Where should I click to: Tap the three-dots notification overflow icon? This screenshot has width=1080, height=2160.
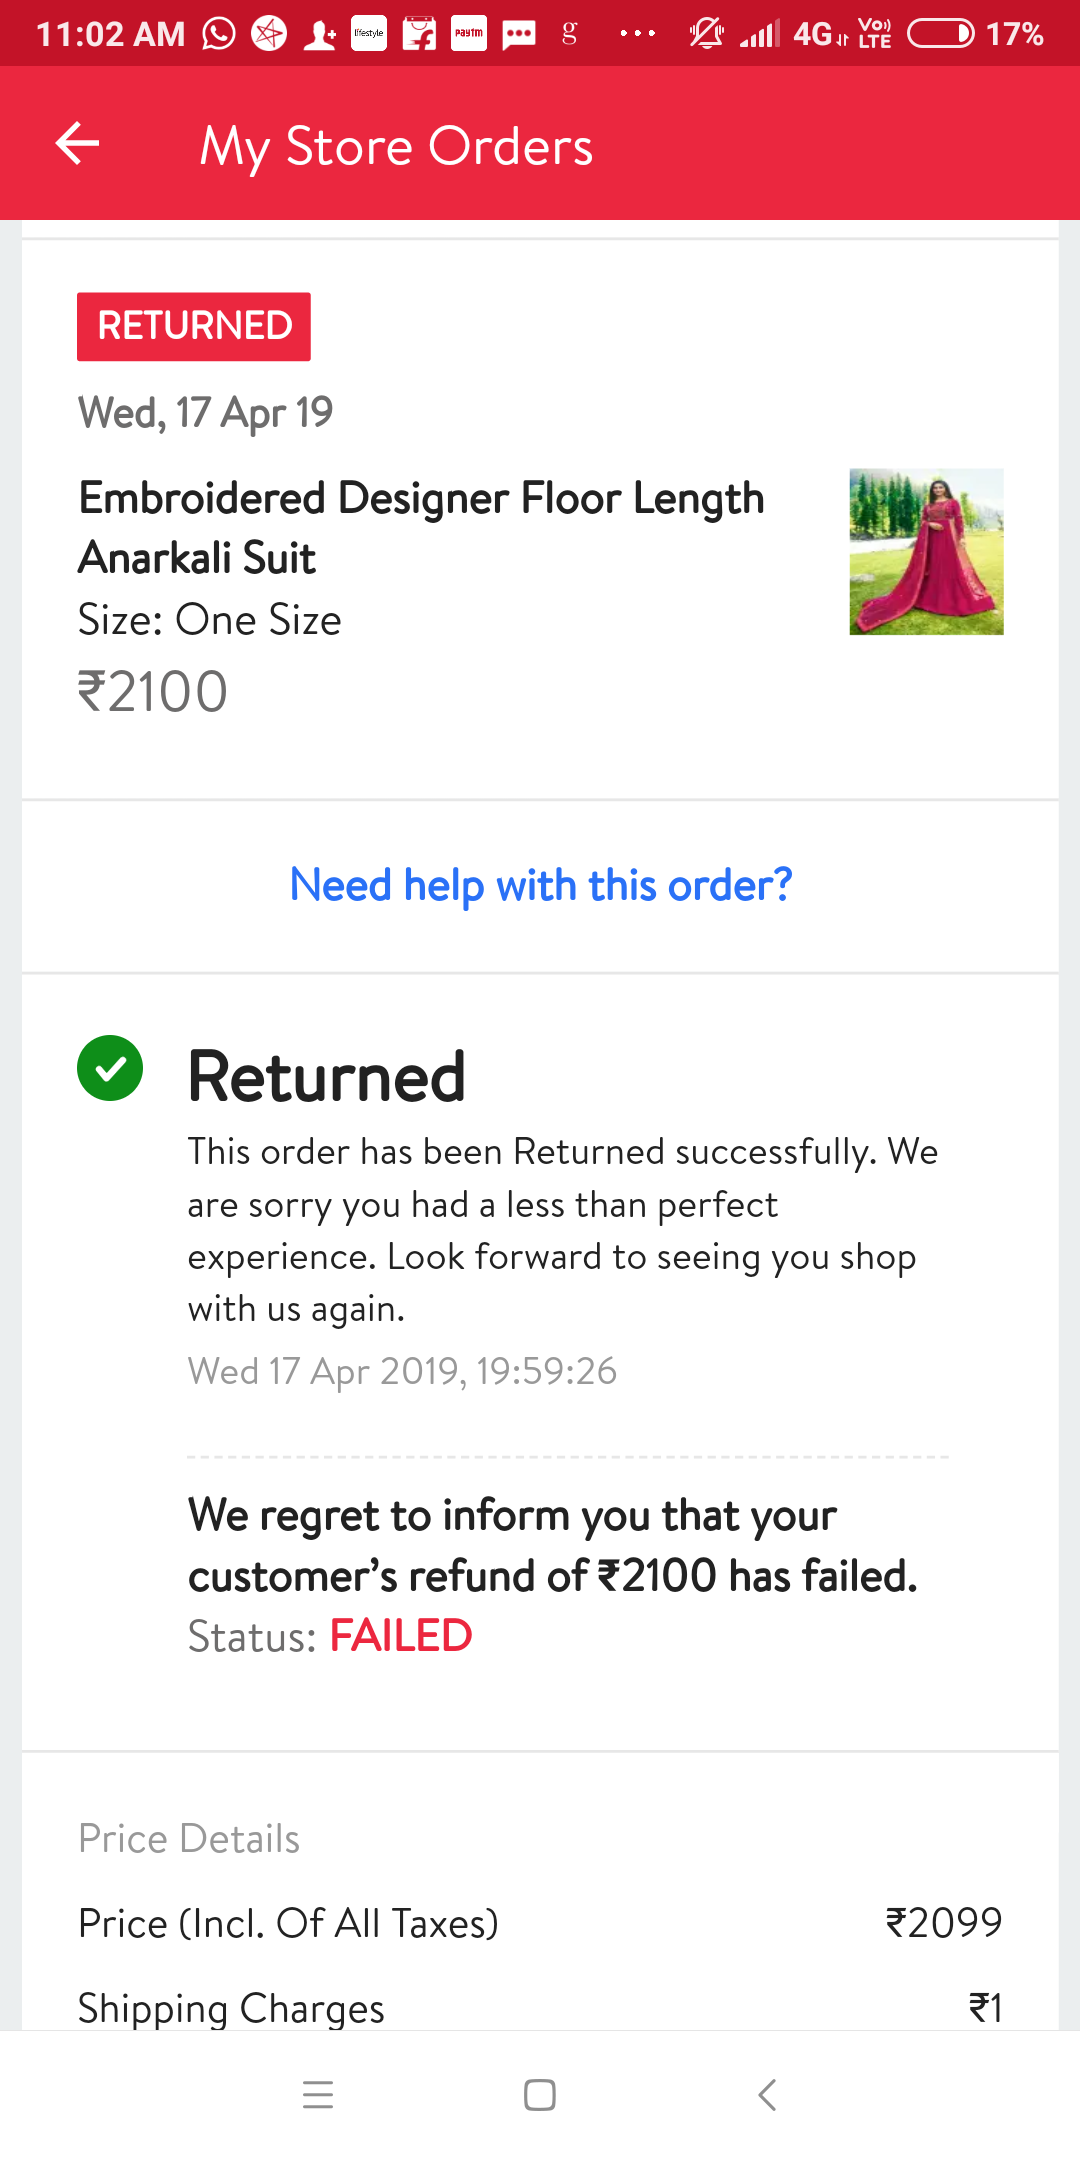637,34
